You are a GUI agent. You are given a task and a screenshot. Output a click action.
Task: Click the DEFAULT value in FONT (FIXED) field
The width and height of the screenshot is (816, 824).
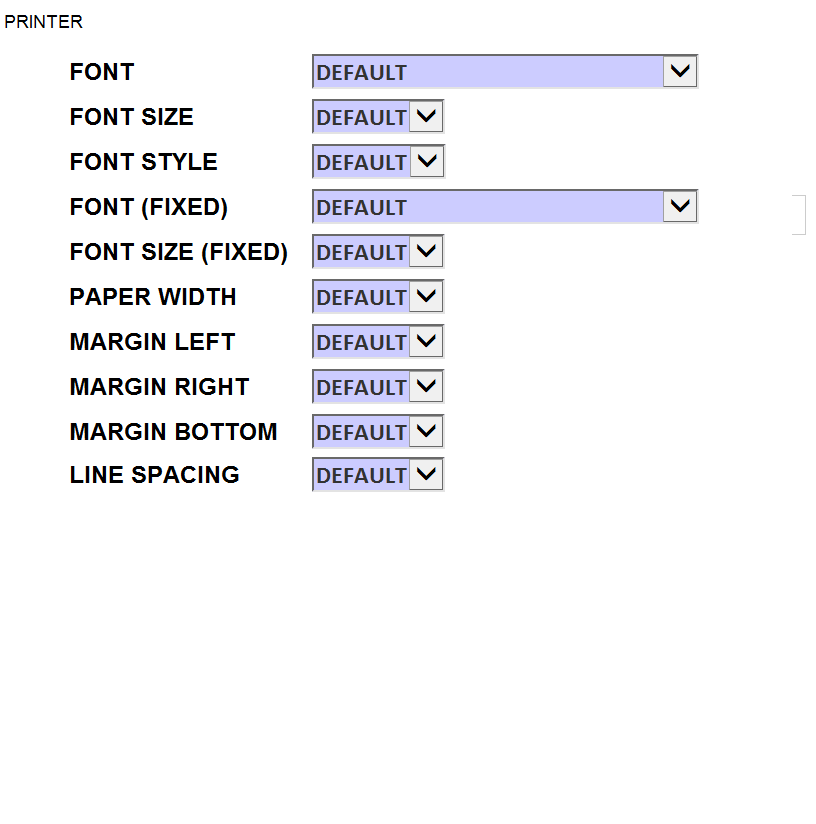coord(362,208)
